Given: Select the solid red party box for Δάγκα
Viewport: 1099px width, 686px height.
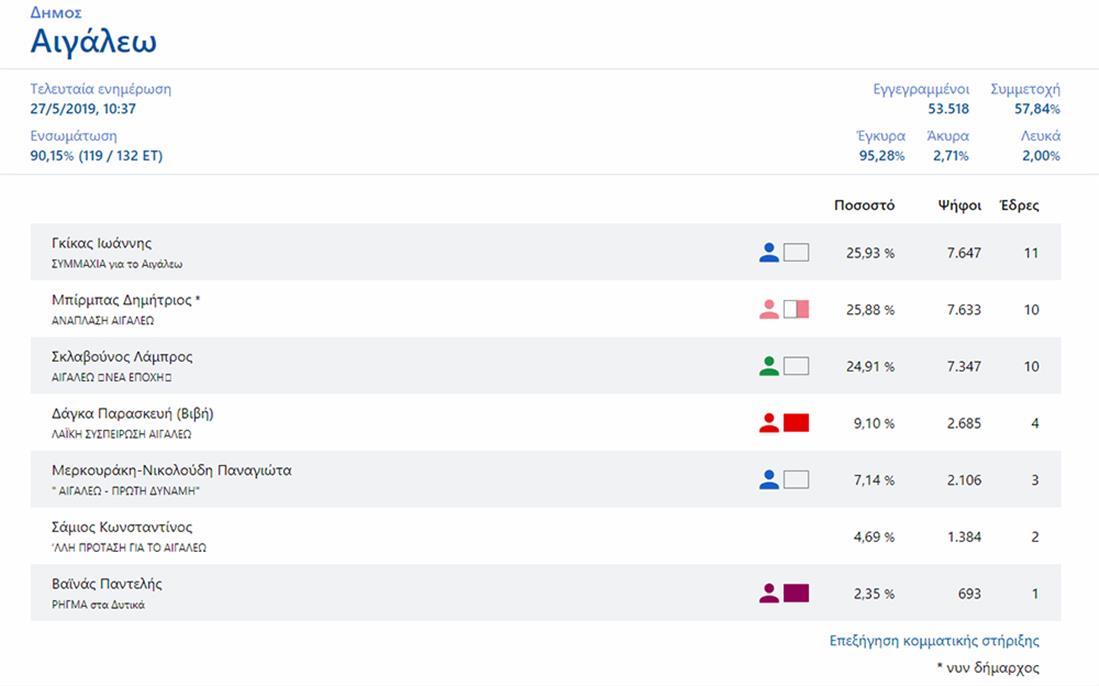Looking at the screenshot, I should [x=796, y=423].
